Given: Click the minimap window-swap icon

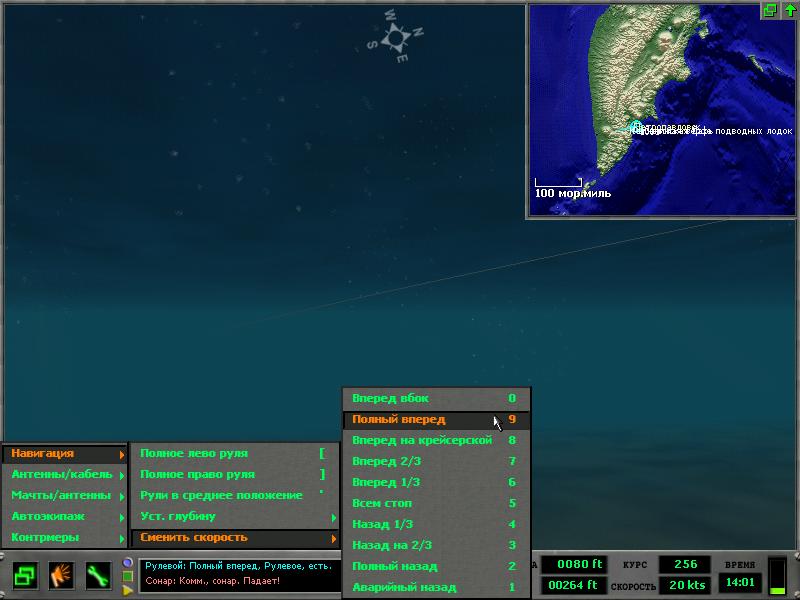Looking at the screenshot, I should click(x=770, y=10).
